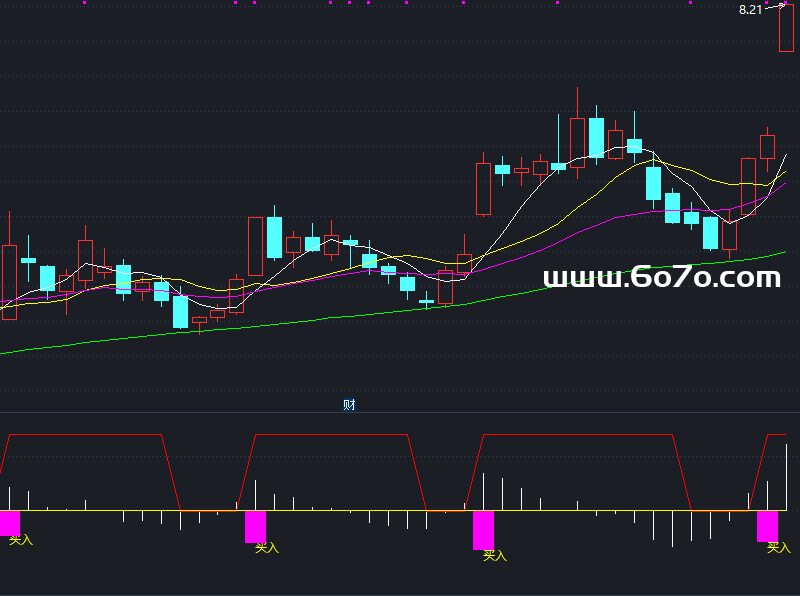Select the tallest white indicator bar at far right
Screen dimensions: 800x596
click(x=787, y=476)
